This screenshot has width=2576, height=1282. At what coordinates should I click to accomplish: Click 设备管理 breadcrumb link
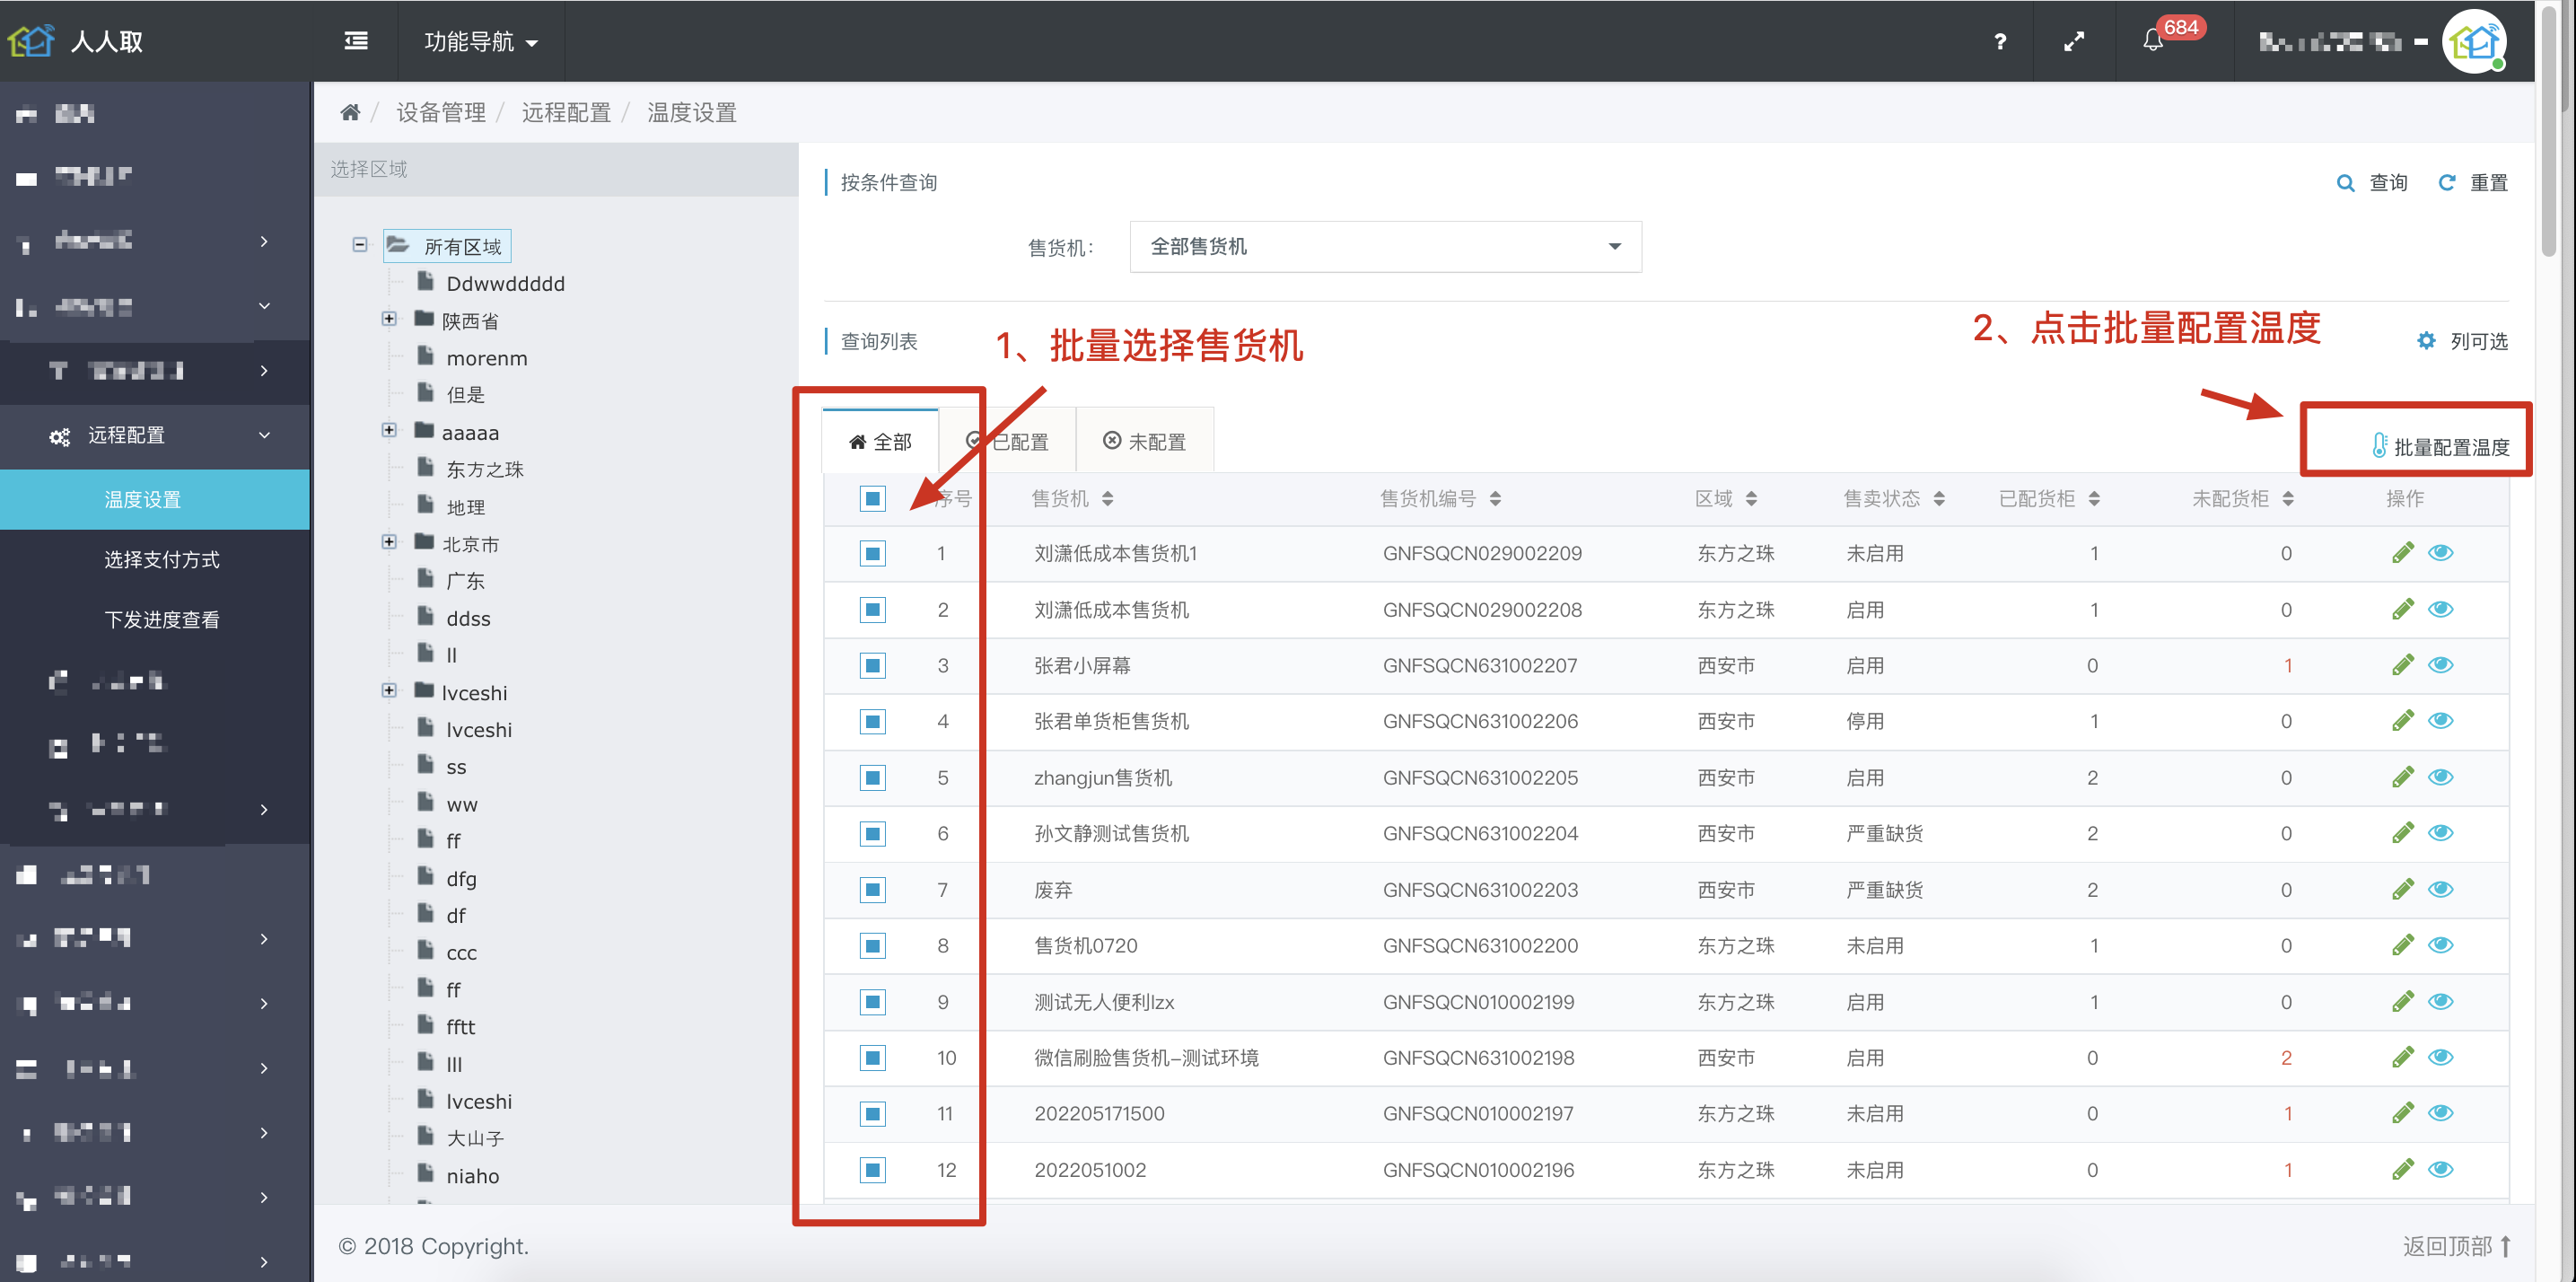[x=441, y=112]
